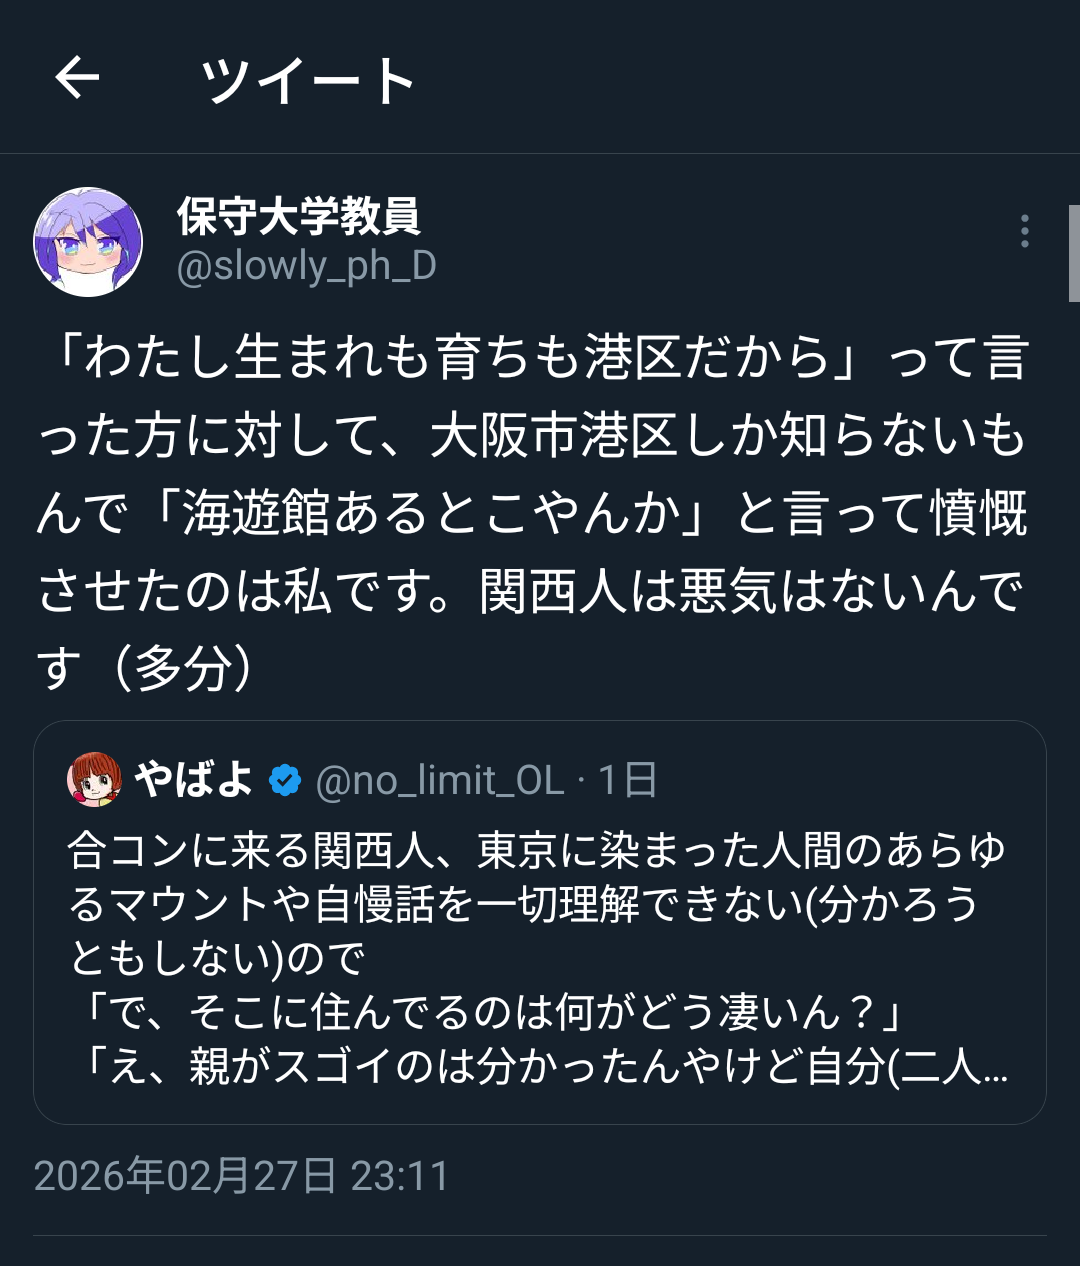This screenshot has height=1266, width=1080.
Task: Click the やばよ display name
Action: [194, 780]
